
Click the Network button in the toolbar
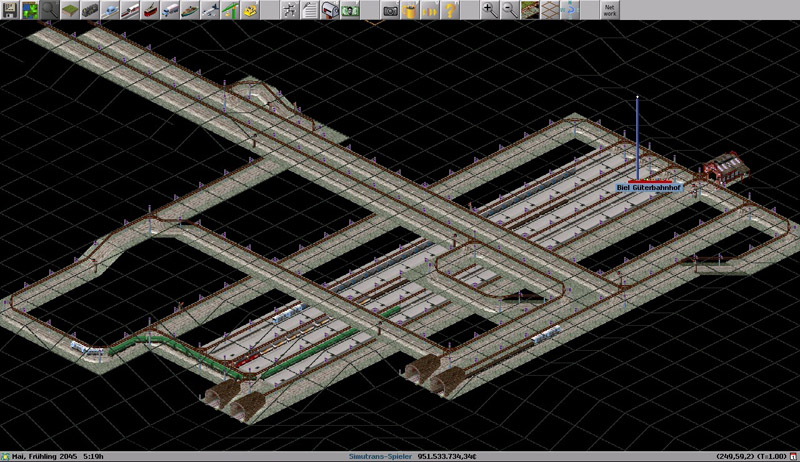point(609,10)
